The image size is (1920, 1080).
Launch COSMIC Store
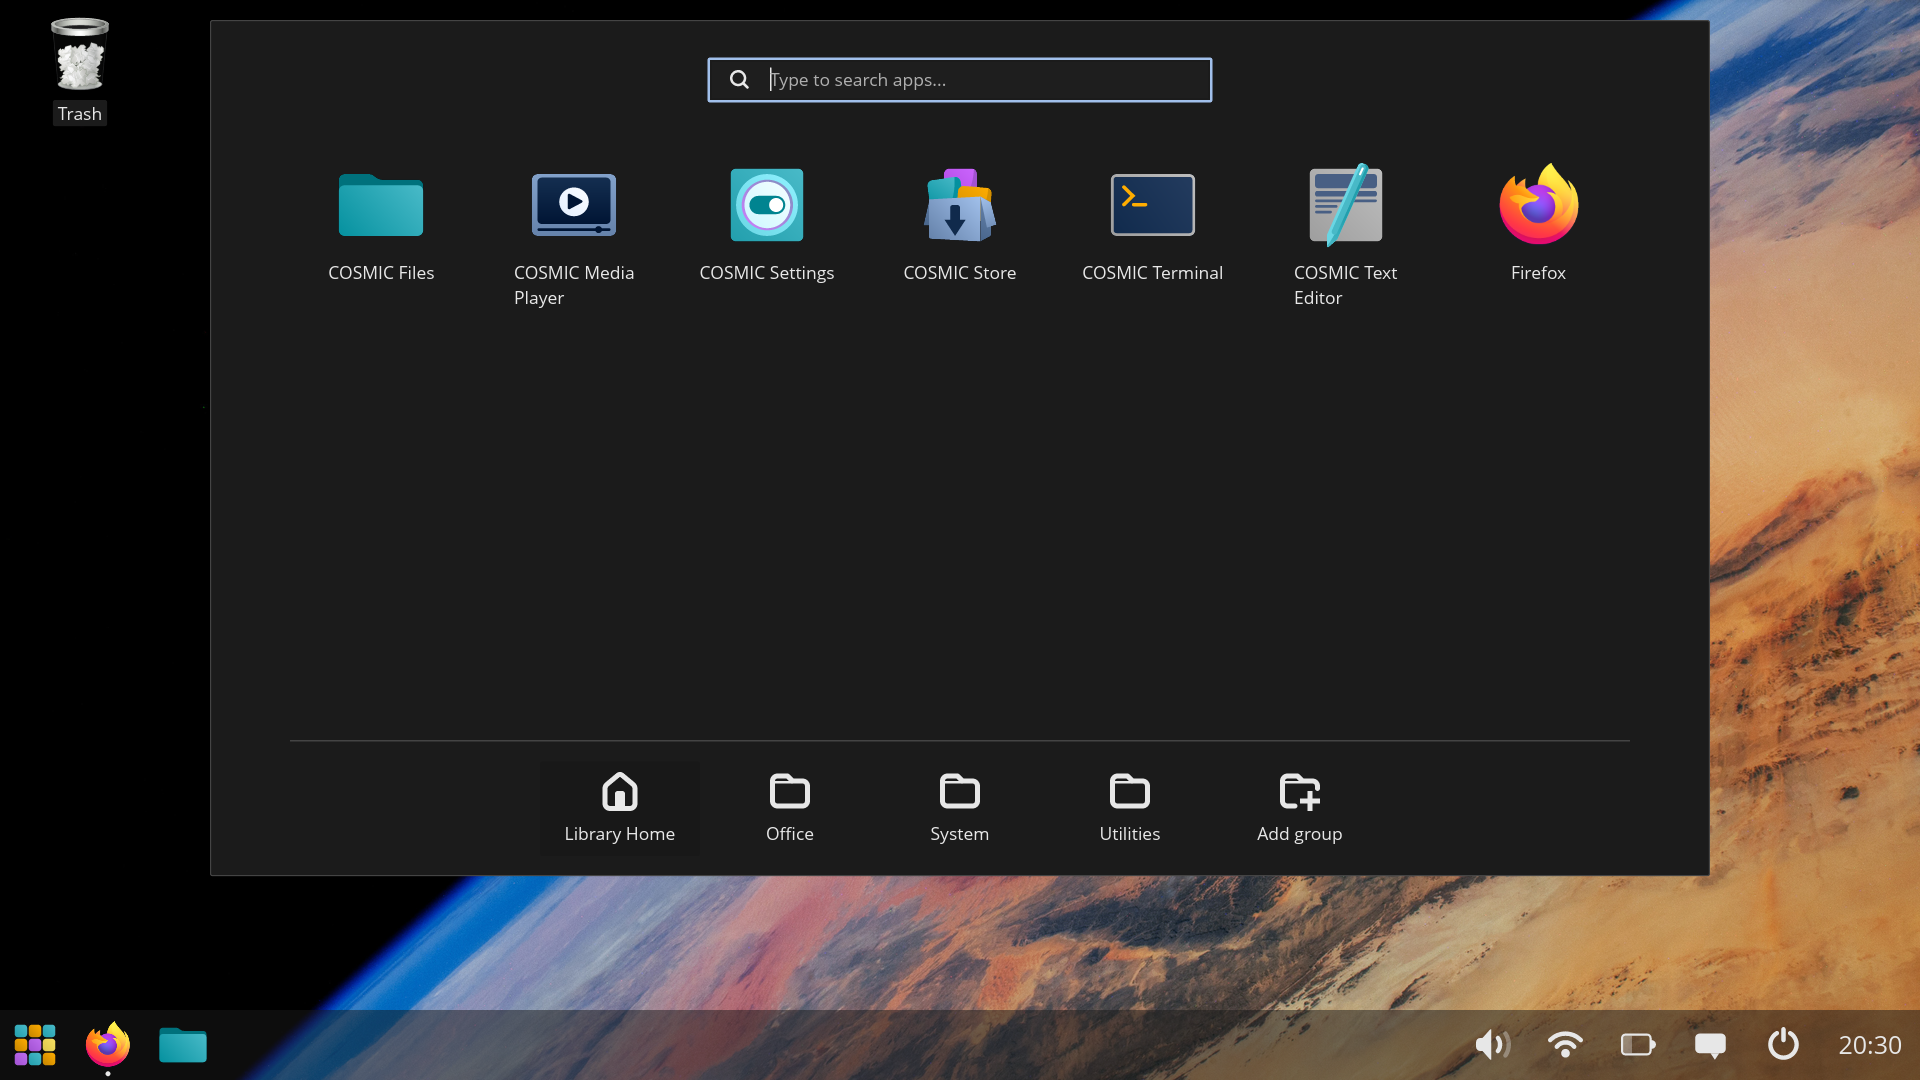pos(960,205)
